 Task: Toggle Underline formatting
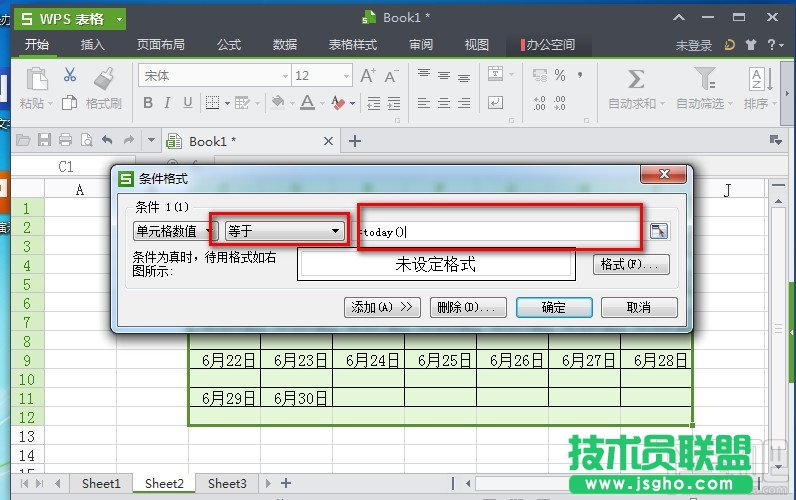(x=188, y=103)
